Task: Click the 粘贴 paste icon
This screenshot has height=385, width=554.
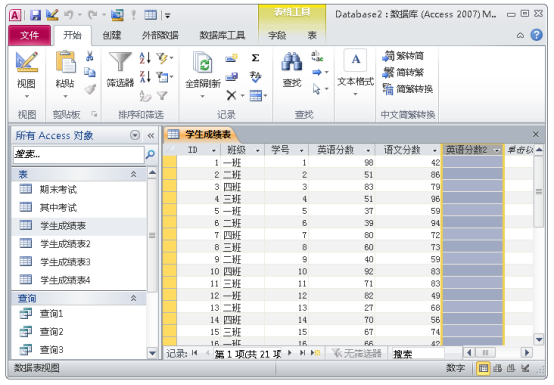Action: click(65, 63)
